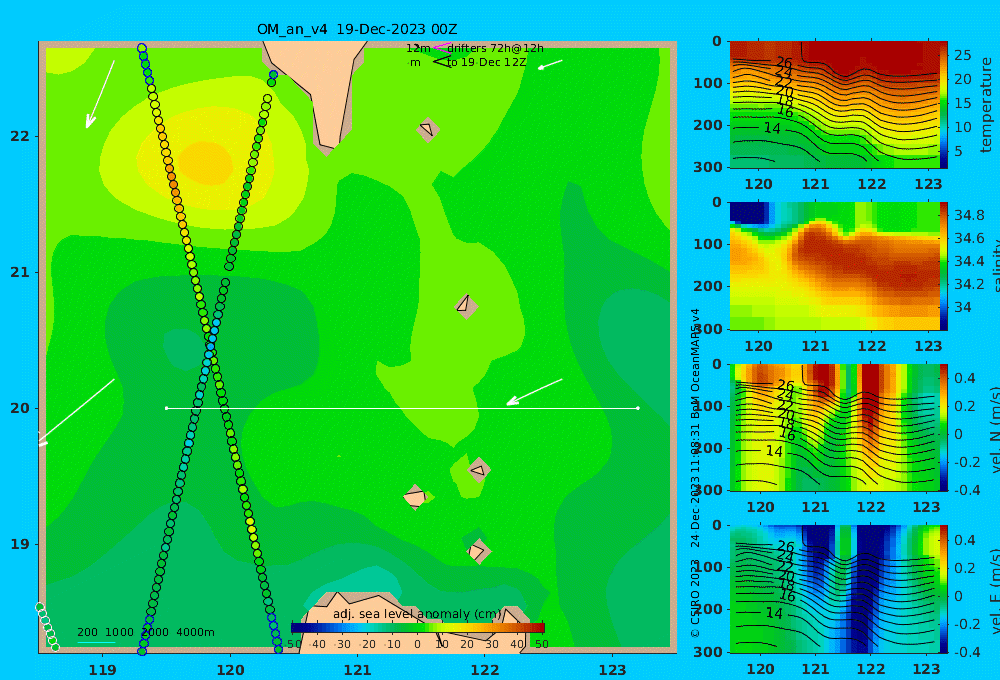
Task: Click the '34' tick on the salinity colorbar
Action: coord(962,307)
